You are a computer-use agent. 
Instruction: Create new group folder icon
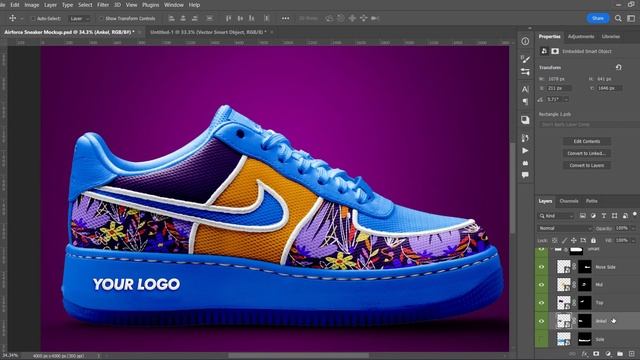[620, 353]
